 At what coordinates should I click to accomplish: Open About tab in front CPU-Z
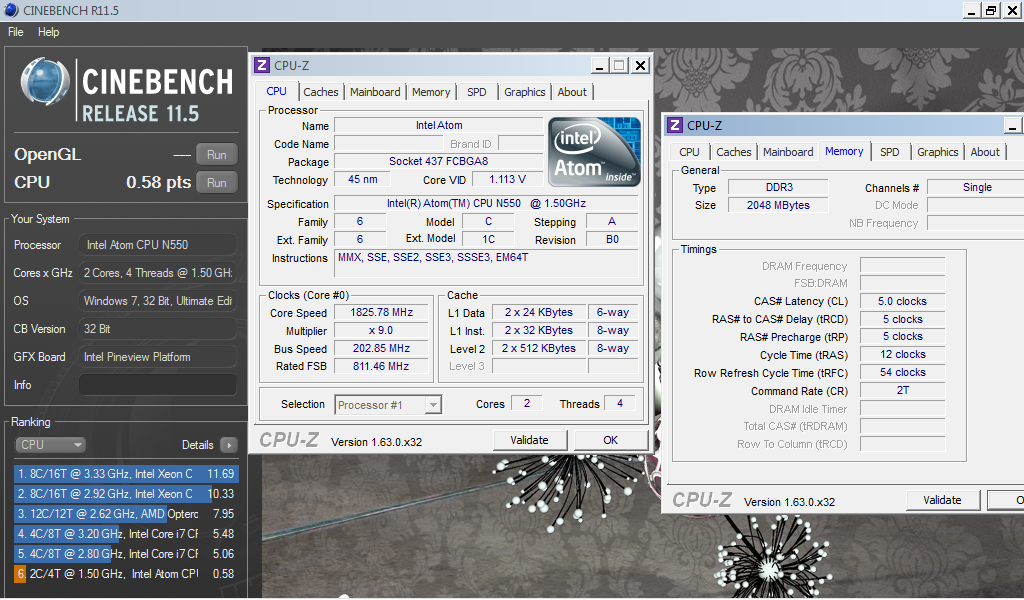point(572,92)
